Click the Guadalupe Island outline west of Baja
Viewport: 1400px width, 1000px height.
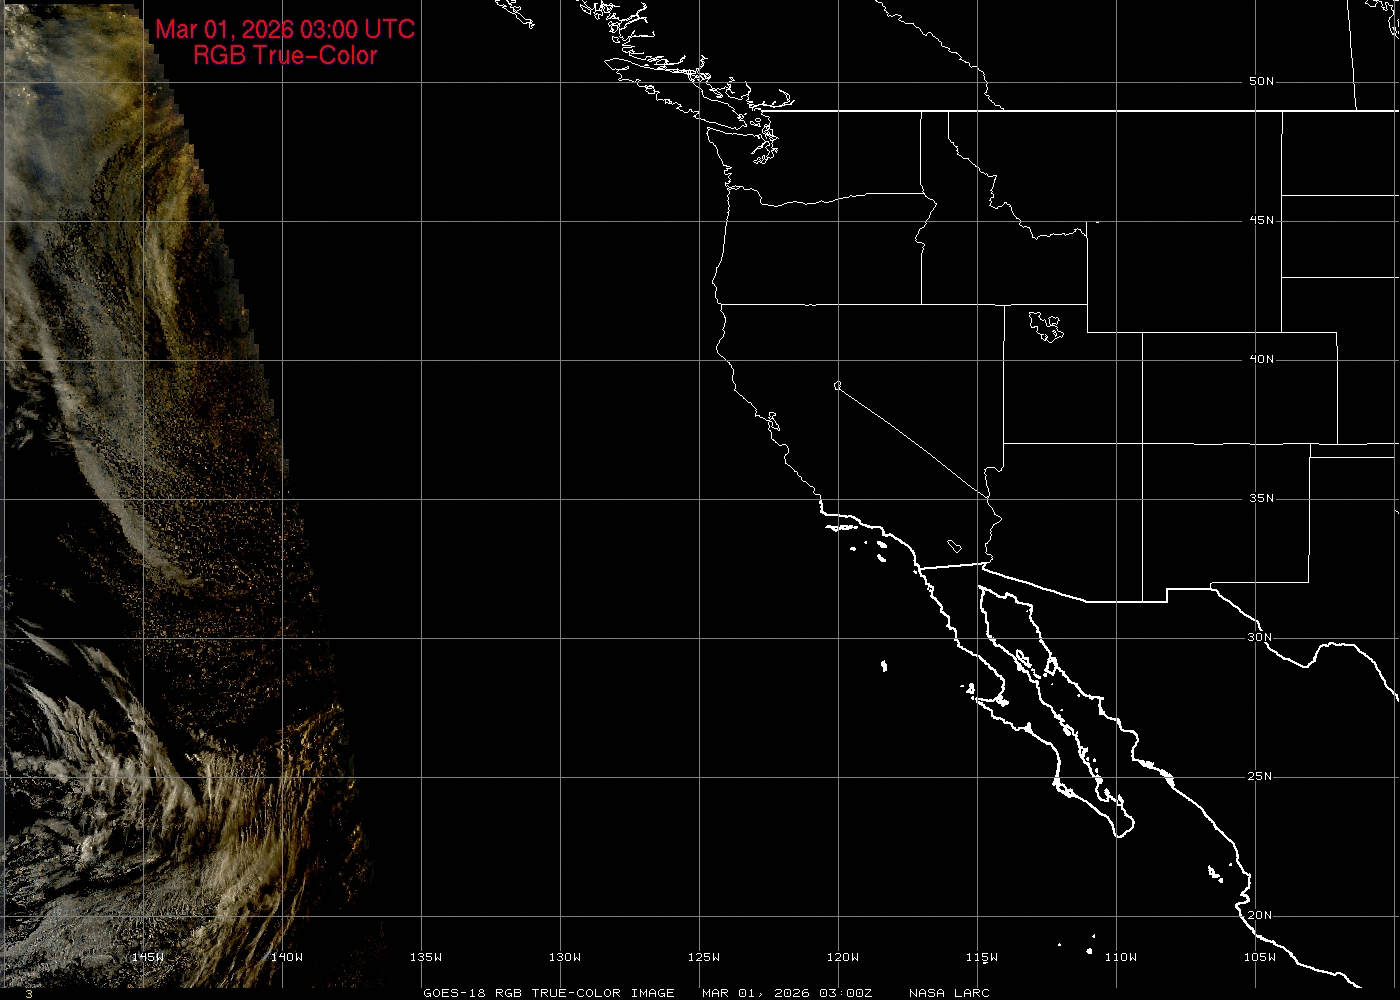click(884, 665)
